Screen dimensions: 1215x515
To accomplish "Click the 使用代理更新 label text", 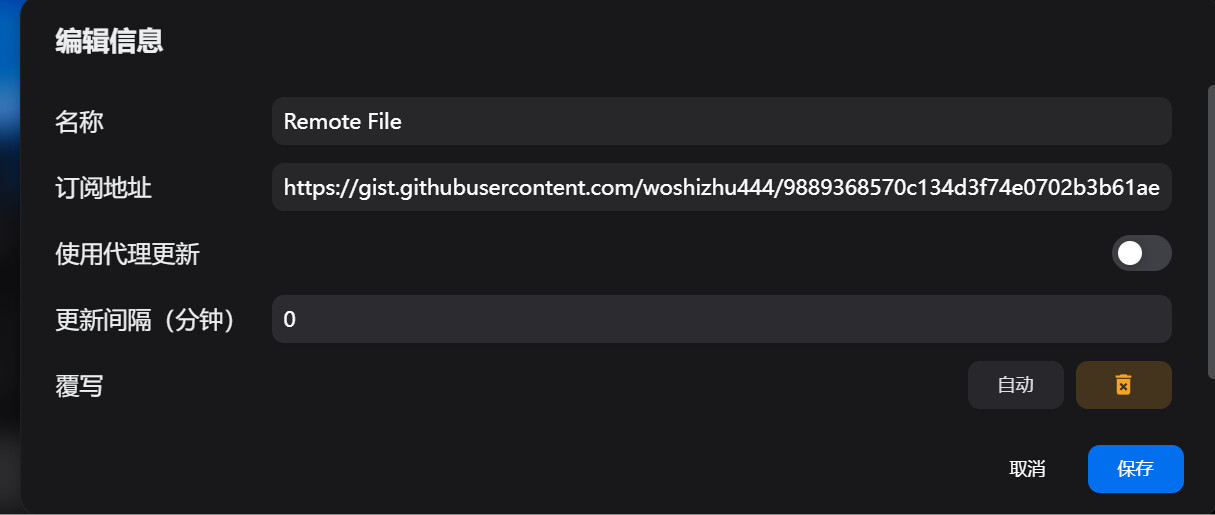I will (x=127, y=254).
